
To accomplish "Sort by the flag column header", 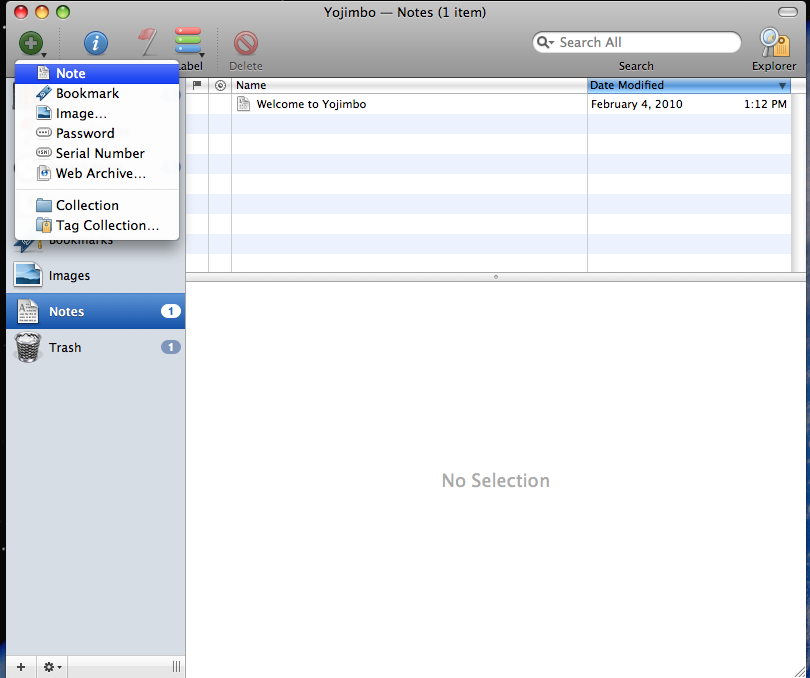I will pos(197,85).
